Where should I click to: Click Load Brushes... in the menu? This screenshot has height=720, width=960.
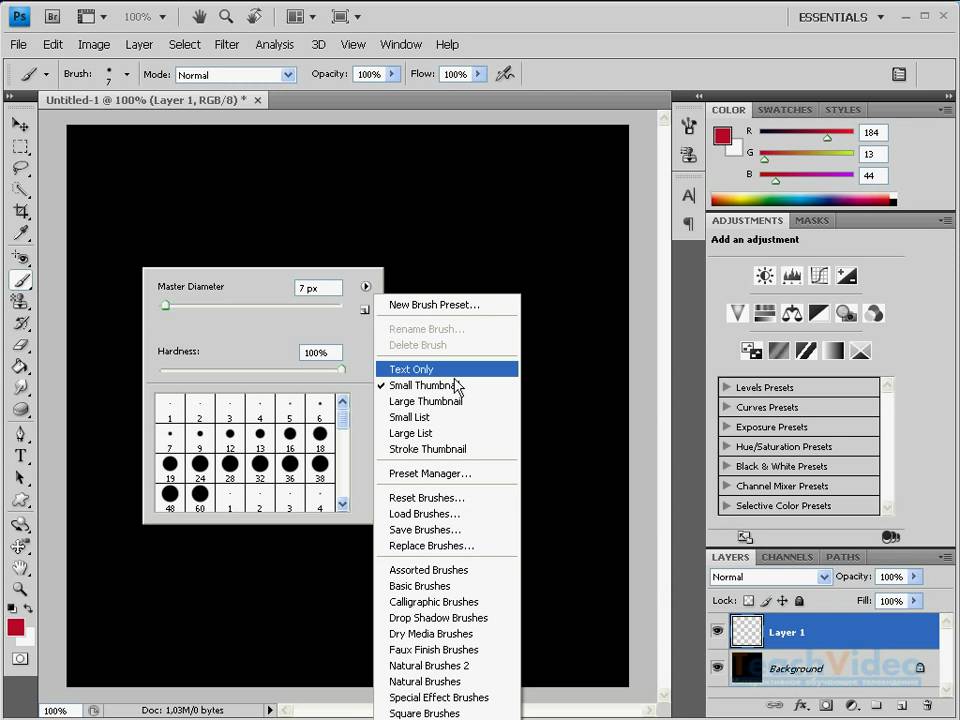[424, 514]
